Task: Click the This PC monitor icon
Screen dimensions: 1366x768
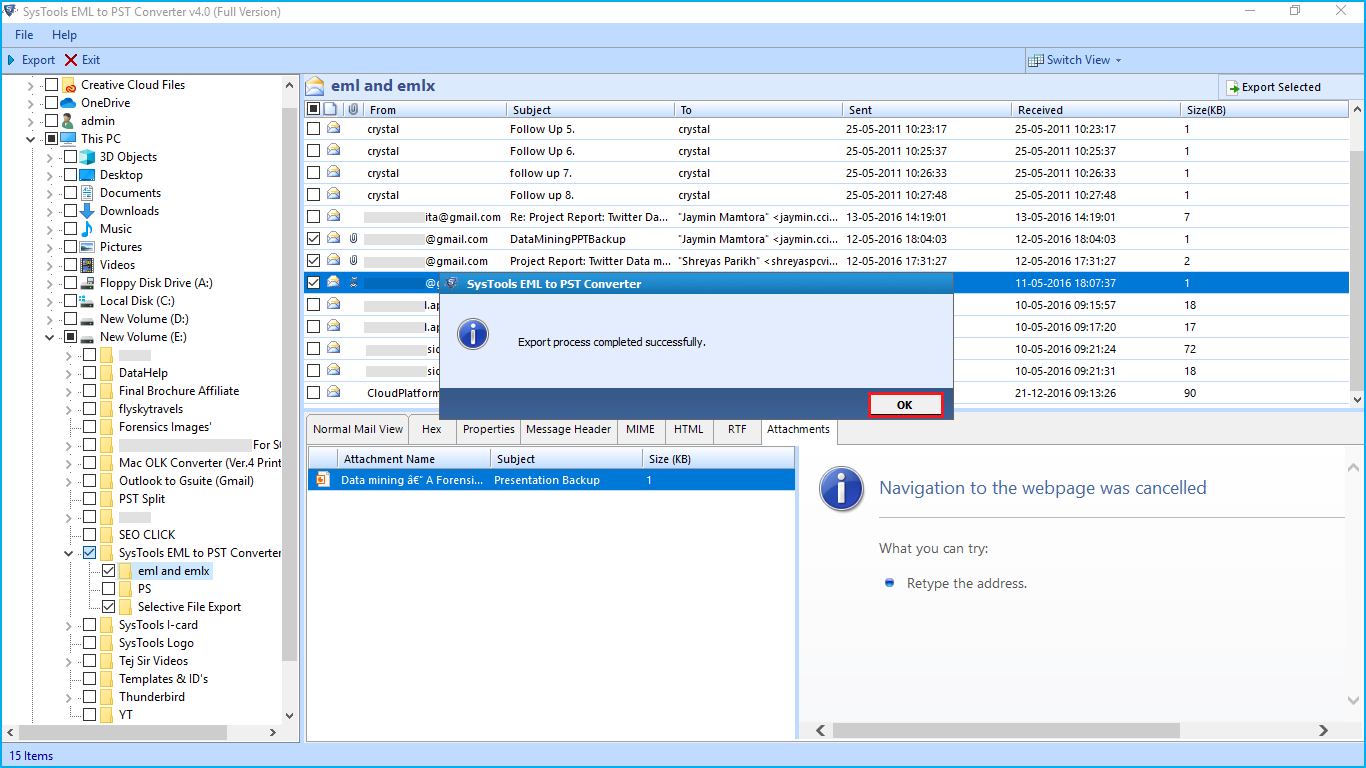Action: [x=68, y=139]
